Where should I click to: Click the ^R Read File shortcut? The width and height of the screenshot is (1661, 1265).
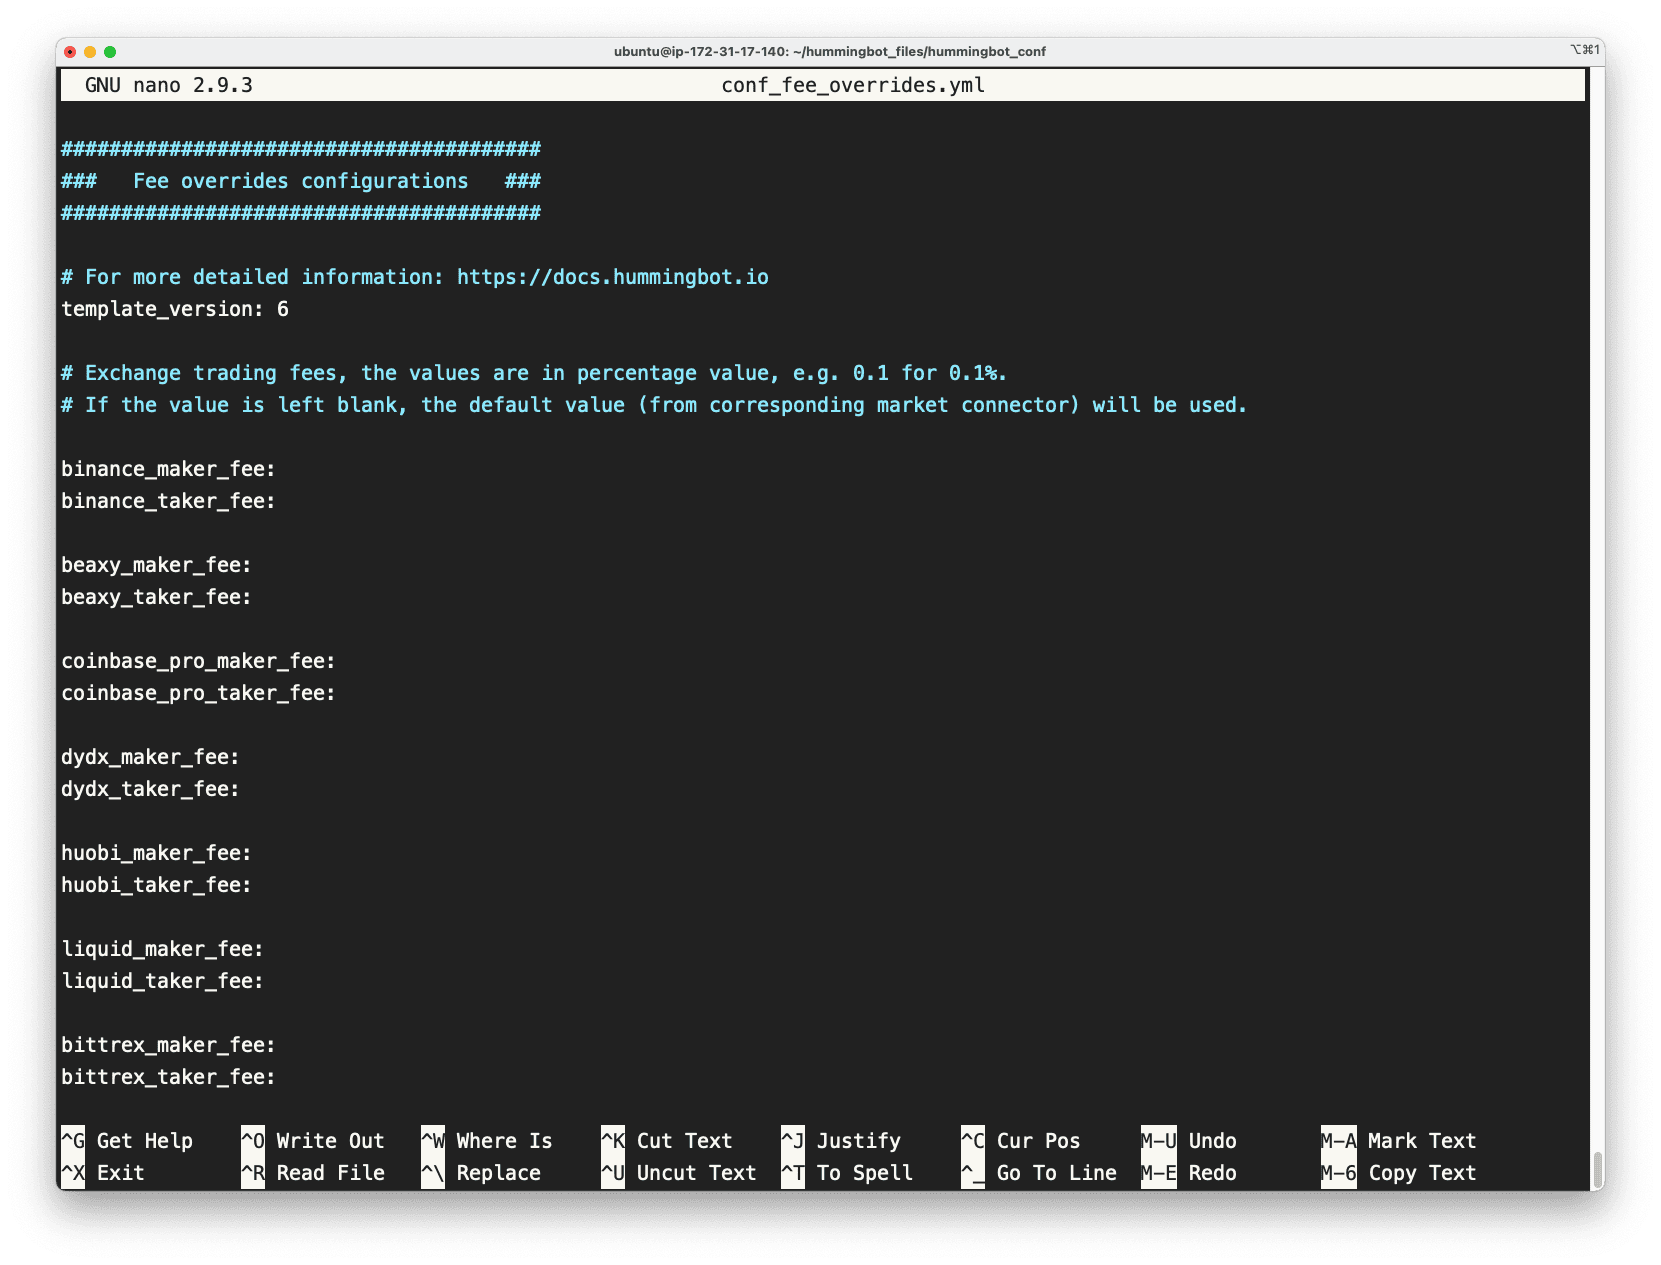click(313, 1173)
